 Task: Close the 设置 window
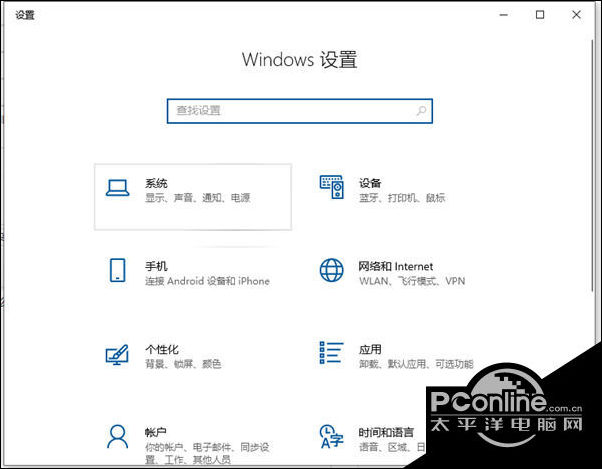tap(576, 15)
